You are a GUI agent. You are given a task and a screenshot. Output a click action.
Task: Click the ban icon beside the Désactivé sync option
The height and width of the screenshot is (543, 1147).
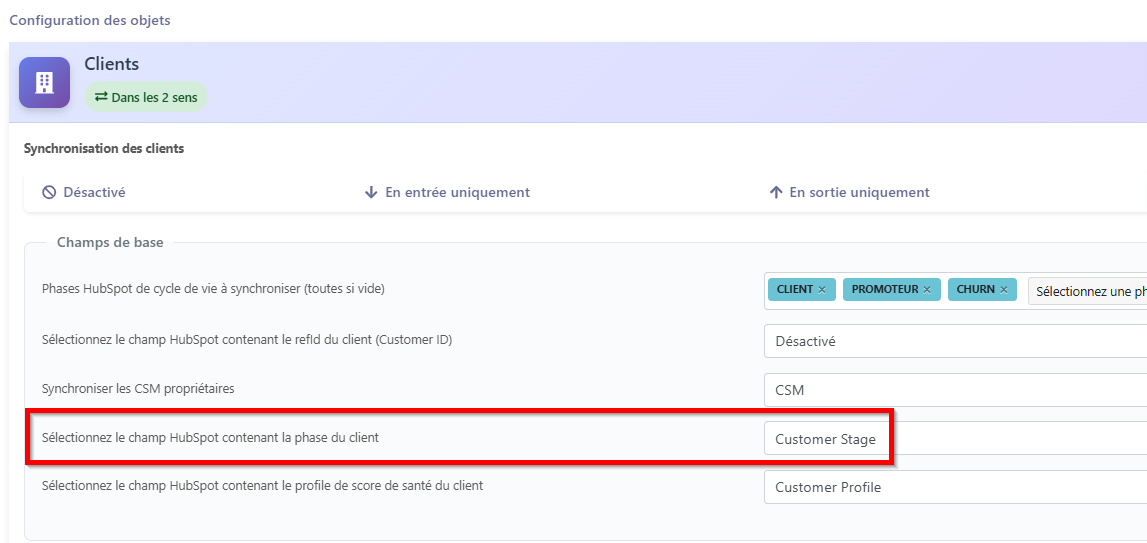click(49, 192)
